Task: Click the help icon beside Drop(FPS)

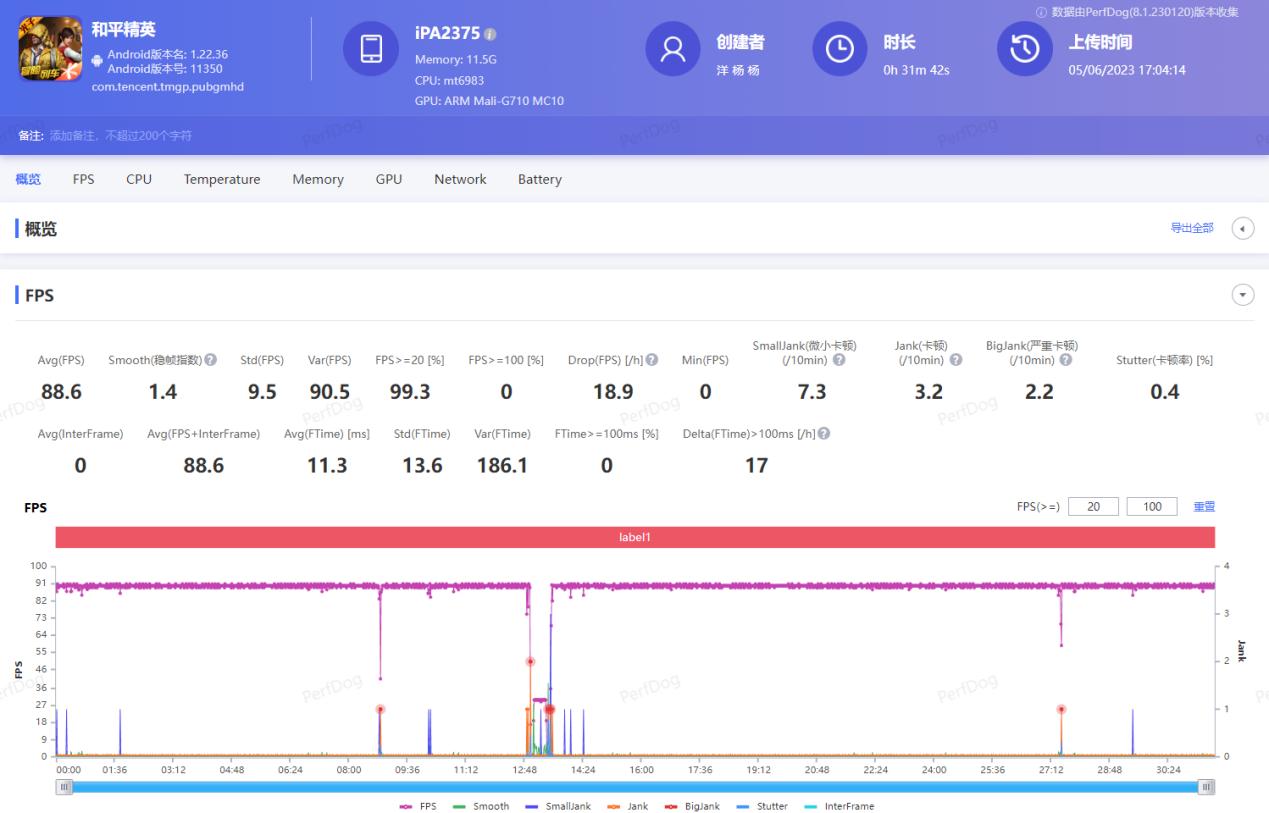Action: (x=652, y=361)
